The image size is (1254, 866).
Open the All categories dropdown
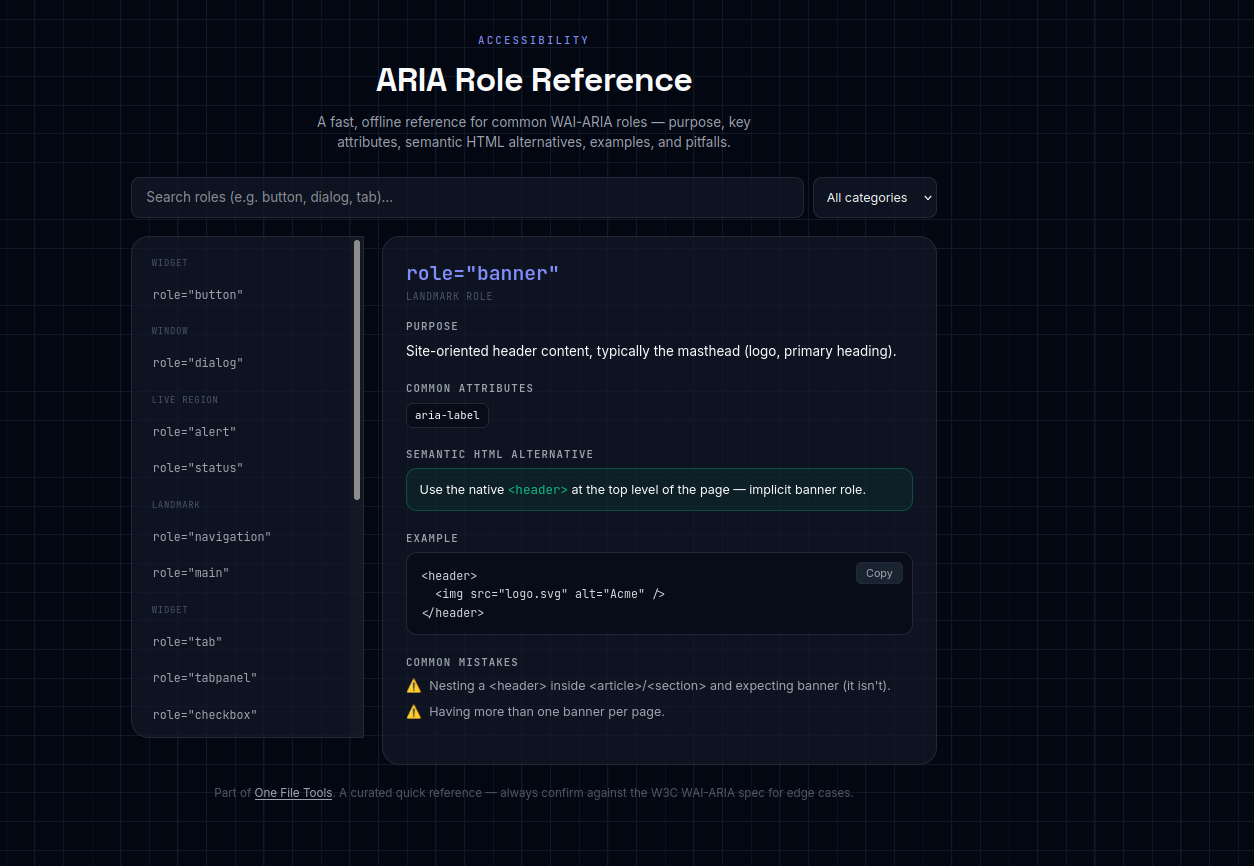875,197
